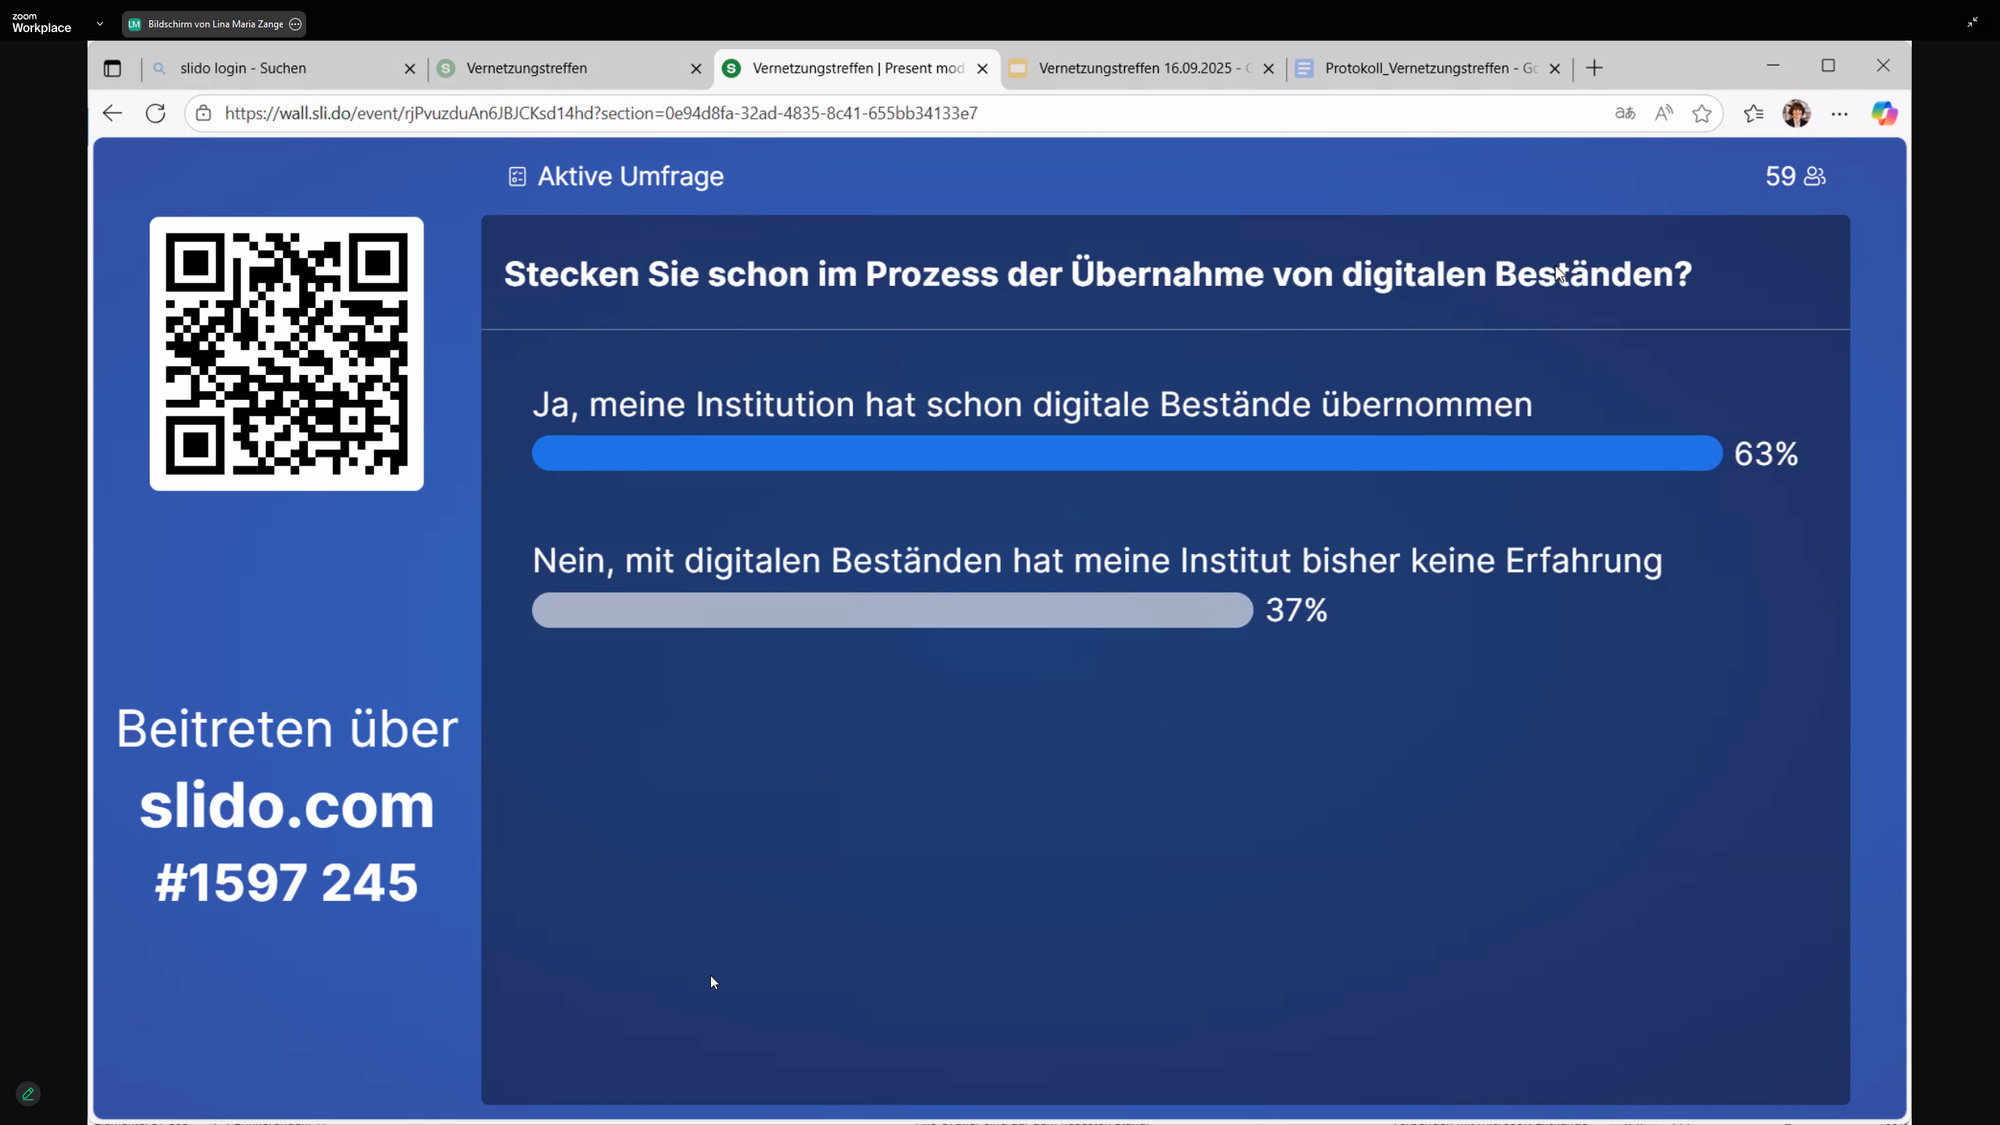The image size is (2000, 1125).
Task: Open the Copilot sidebar icon
Action: coord(1884,113)
